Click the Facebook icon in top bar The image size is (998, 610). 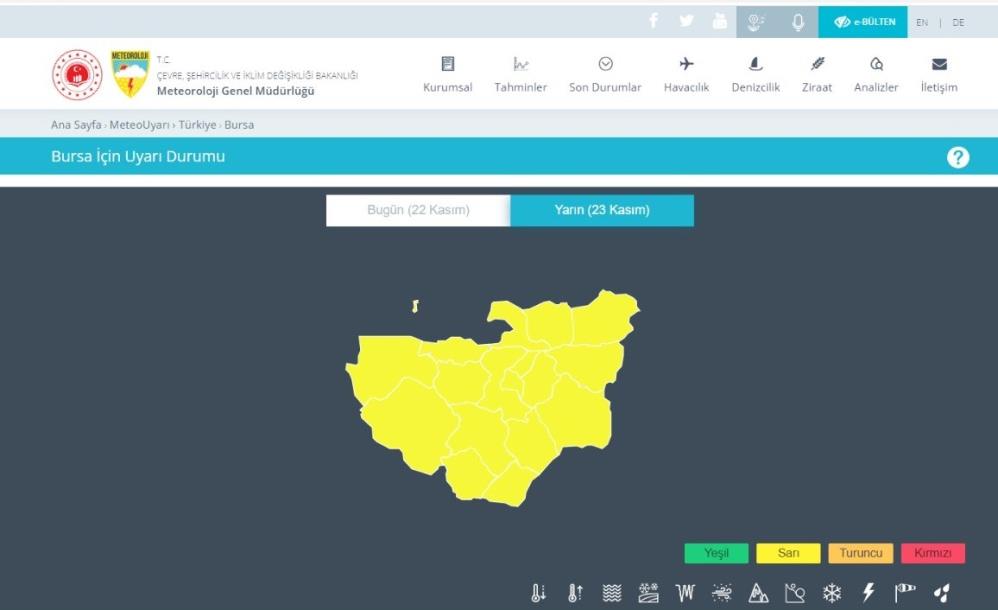(653, 21)
